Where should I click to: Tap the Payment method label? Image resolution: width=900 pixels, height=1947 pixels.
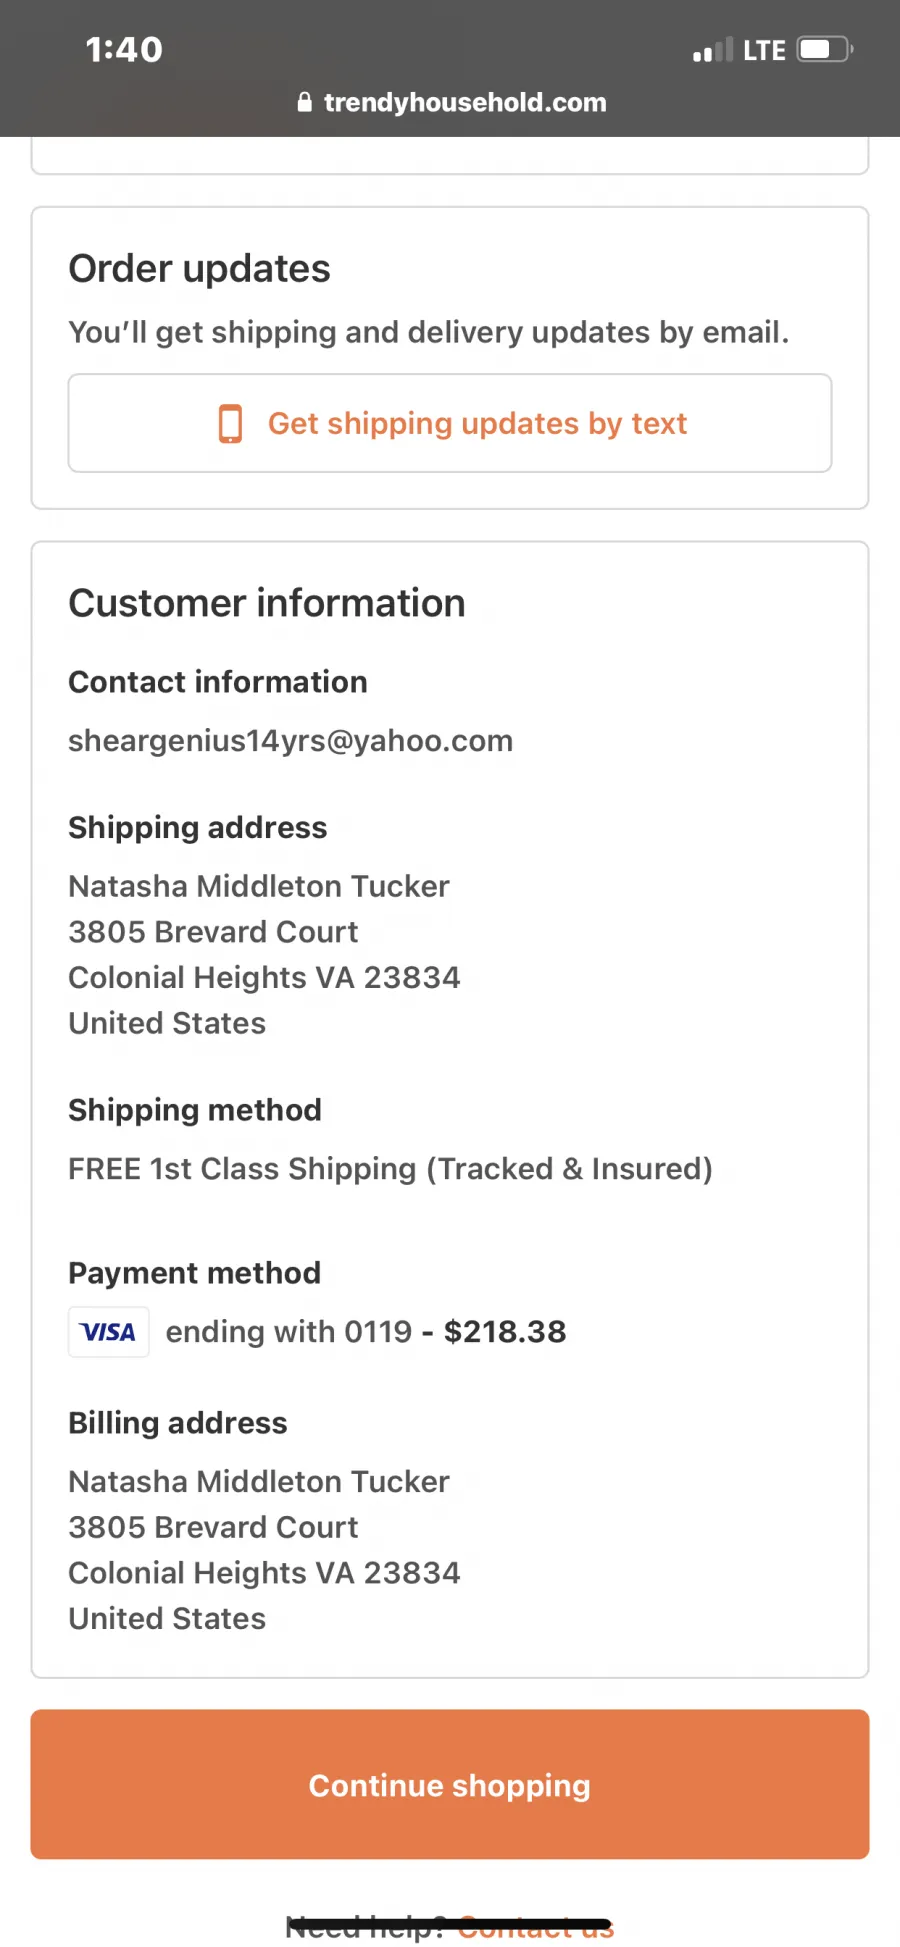(194, 1273)
